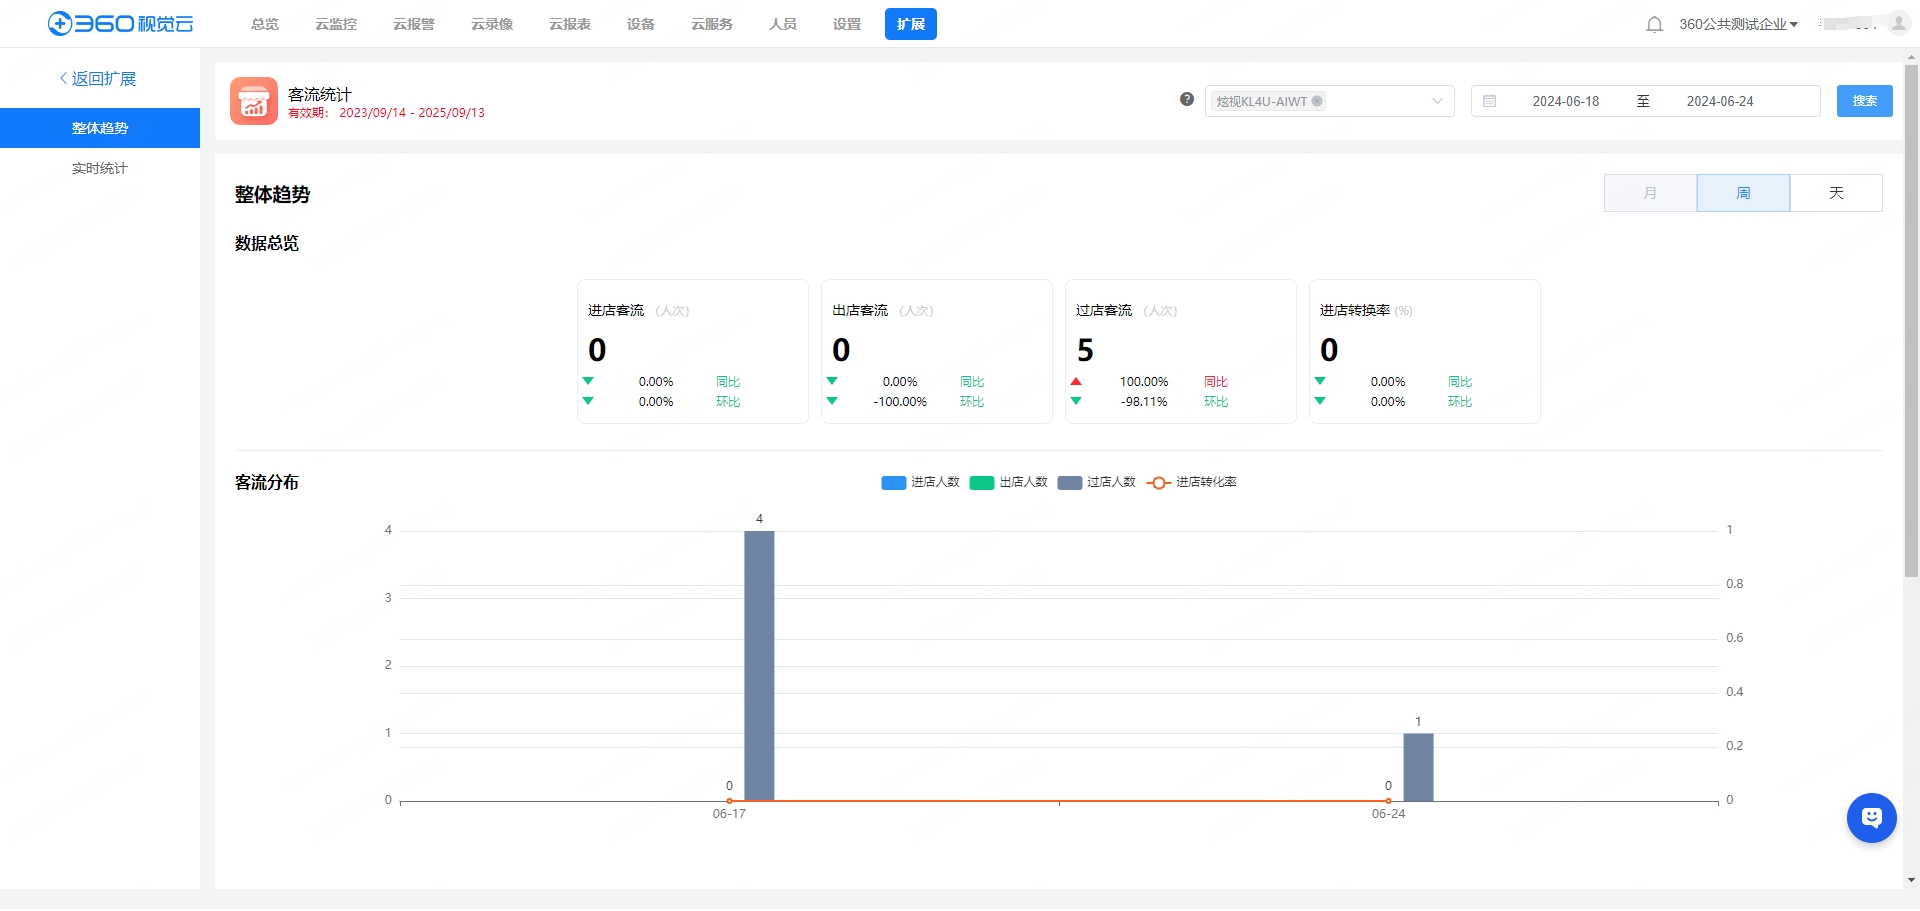Click the 06-17 过店人数 bar
The width and height of the screenshot is (1920, 911).
[x=759, y=666]
